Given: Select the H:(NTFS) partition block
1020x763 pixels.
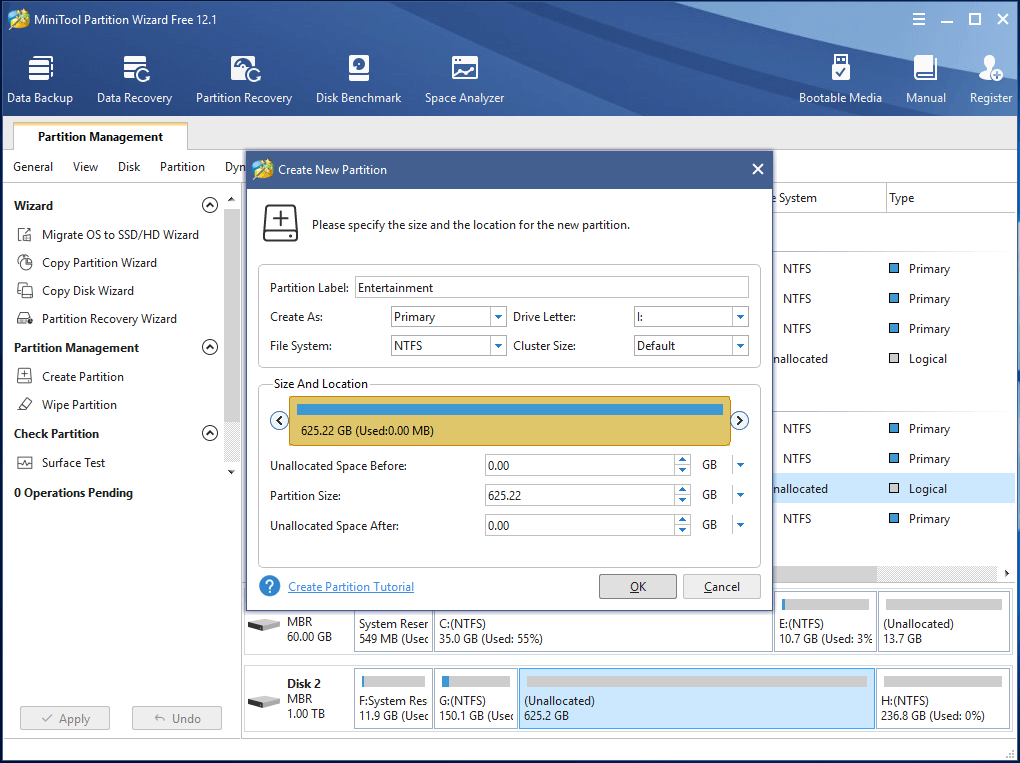Looking at the screenshot, I should pos(943,699).
